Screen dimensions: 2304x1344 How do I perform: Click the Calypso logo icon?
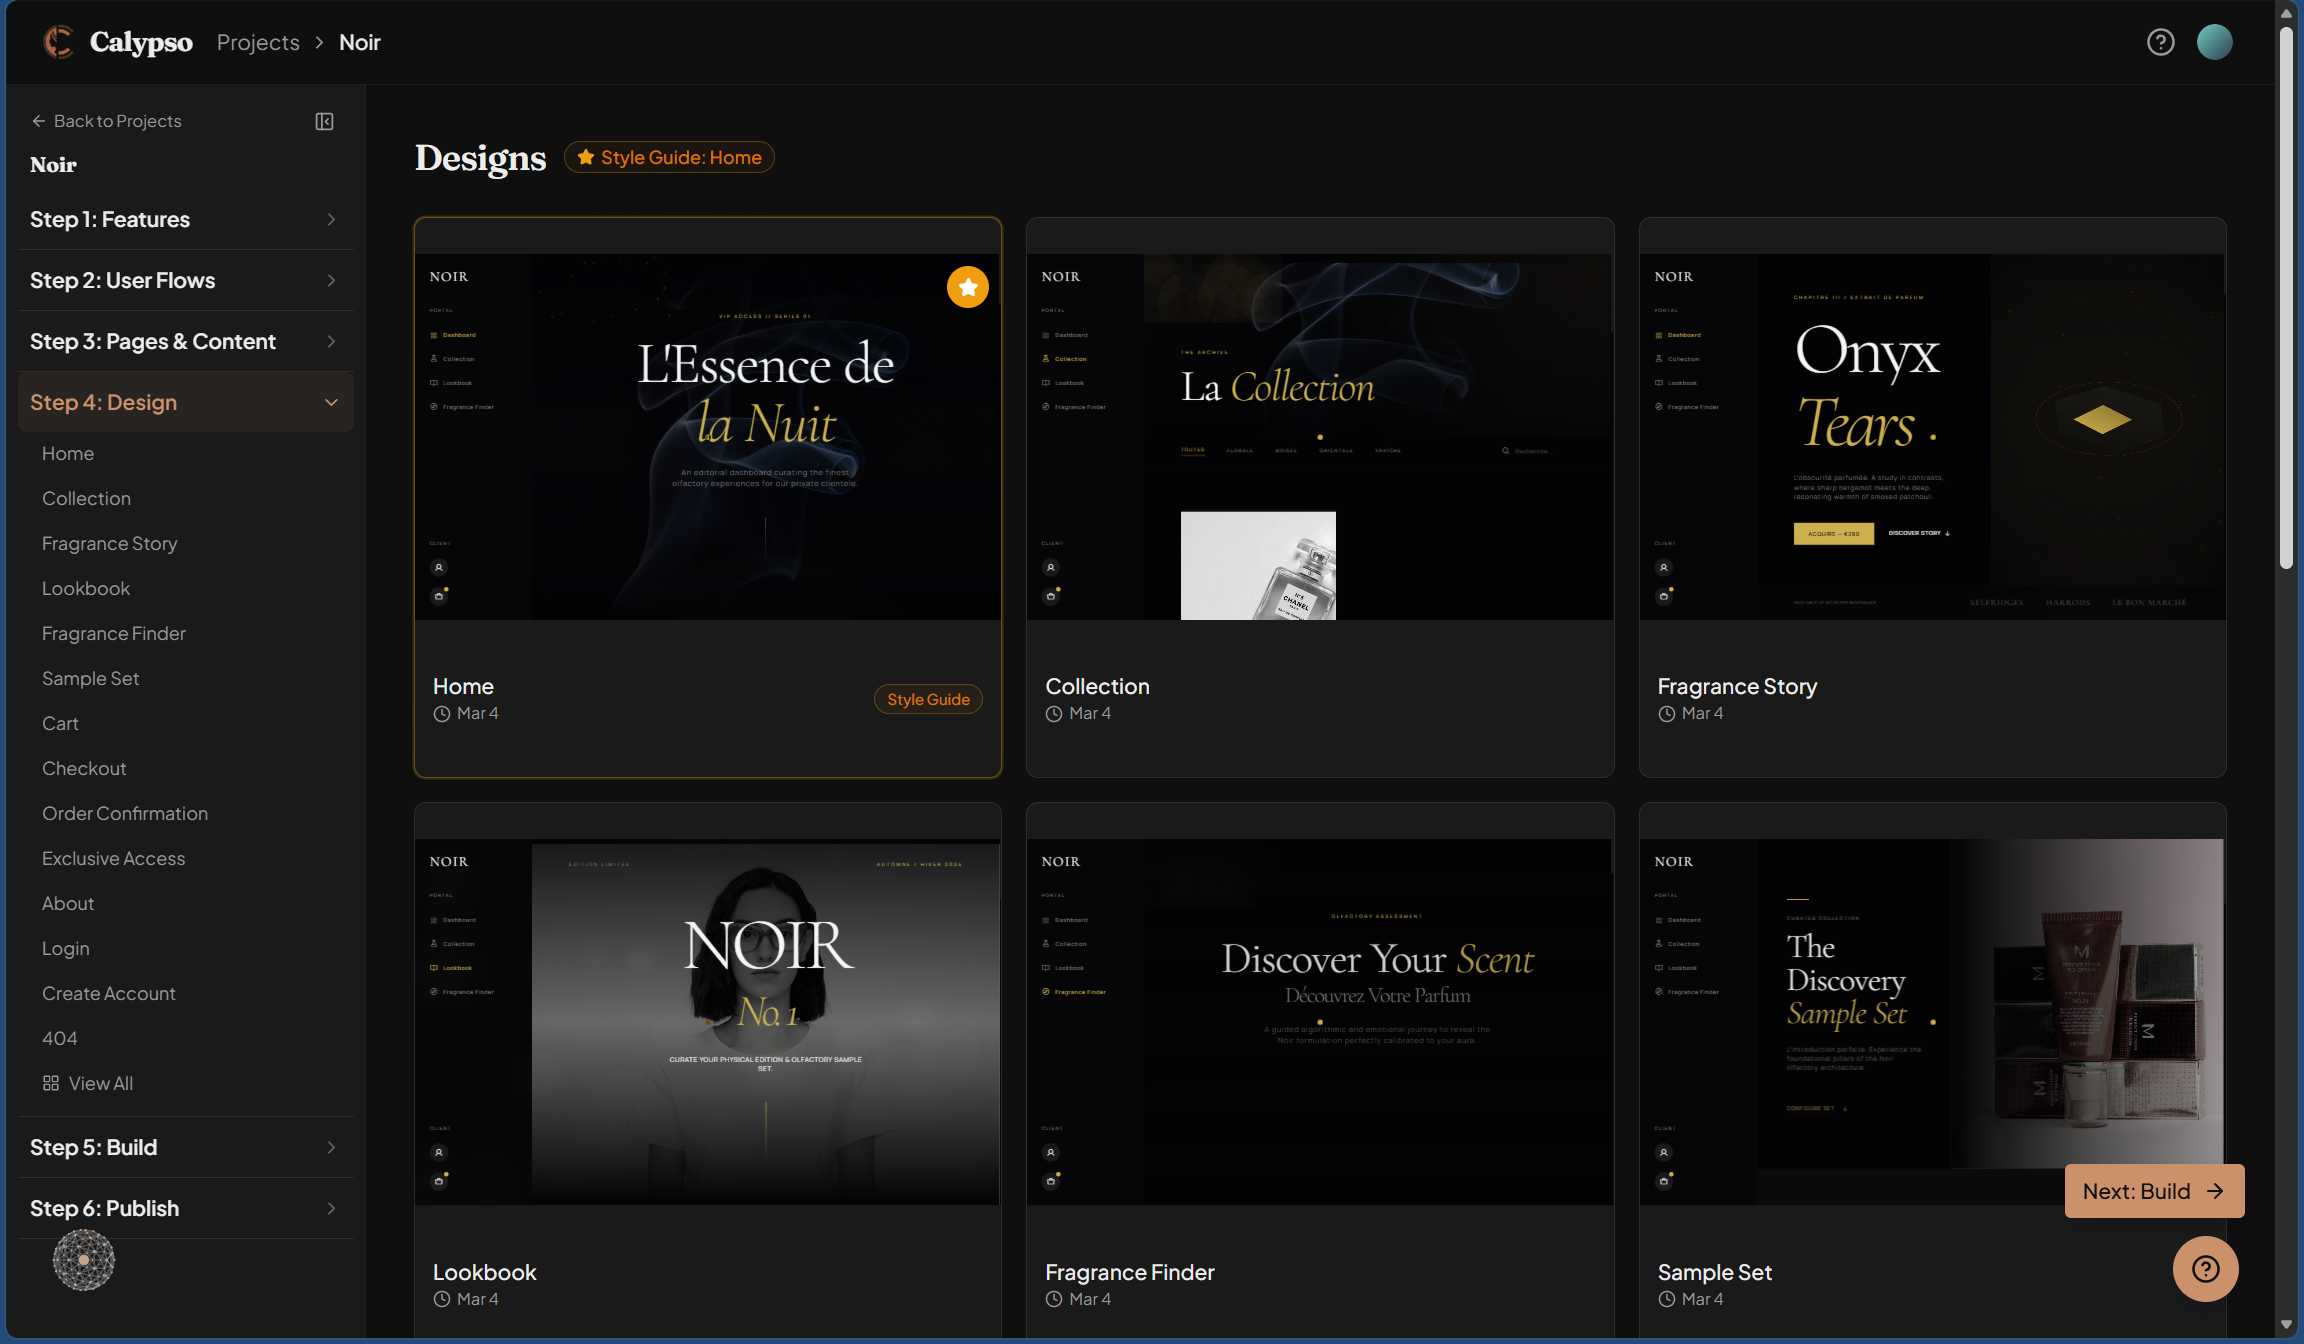coord(59,42)
